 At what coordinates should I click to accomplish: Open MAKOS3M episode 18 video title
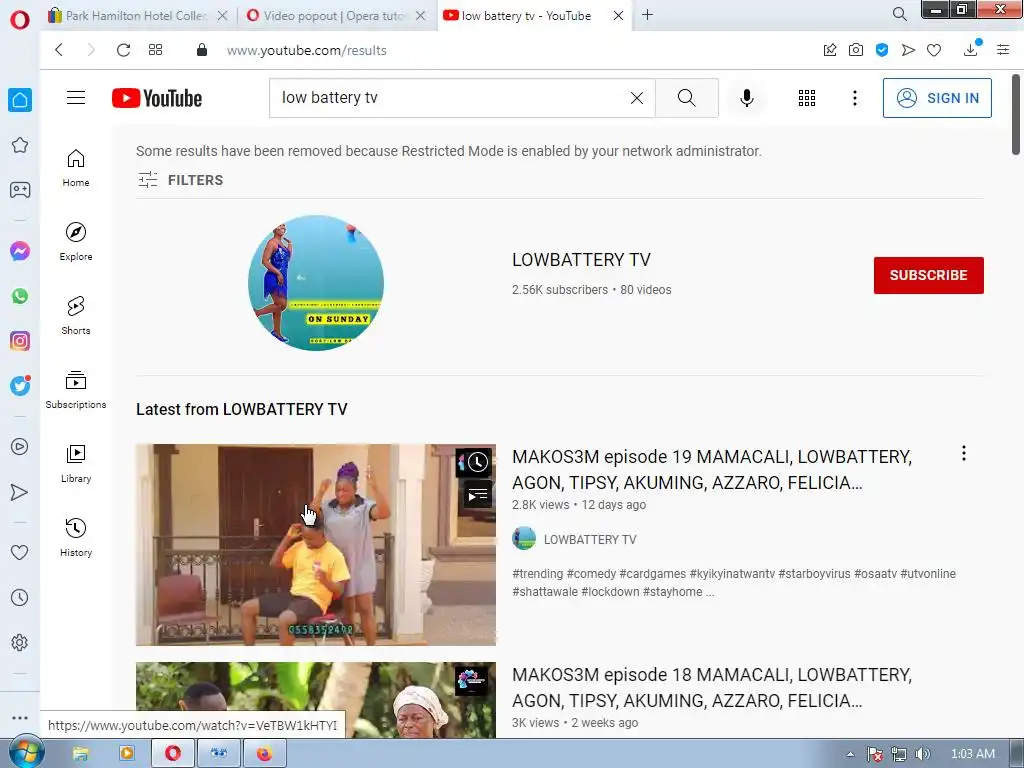click(711, 688)
